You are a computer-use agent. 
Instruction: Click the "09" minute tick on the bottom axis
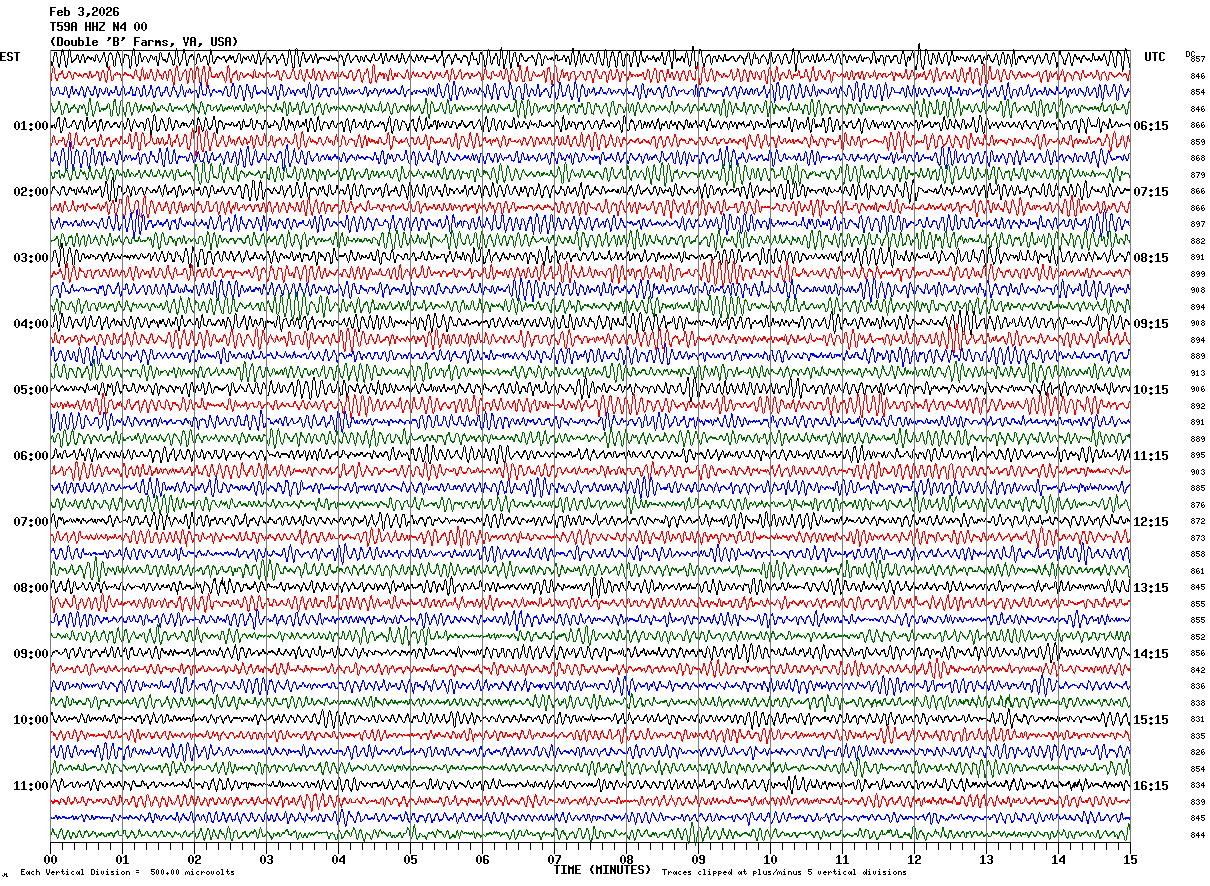click(x=698, y=859)
